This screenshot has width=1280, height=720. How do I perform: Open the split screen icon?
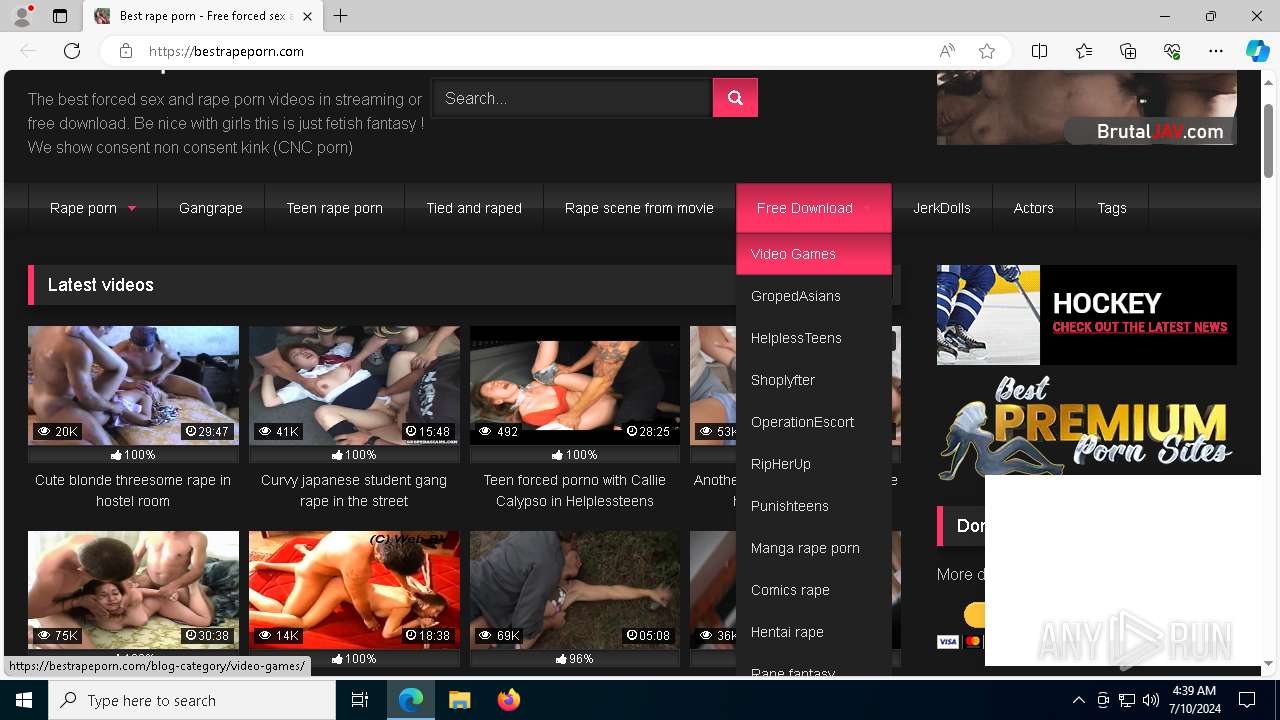[x=1039, y=51]
